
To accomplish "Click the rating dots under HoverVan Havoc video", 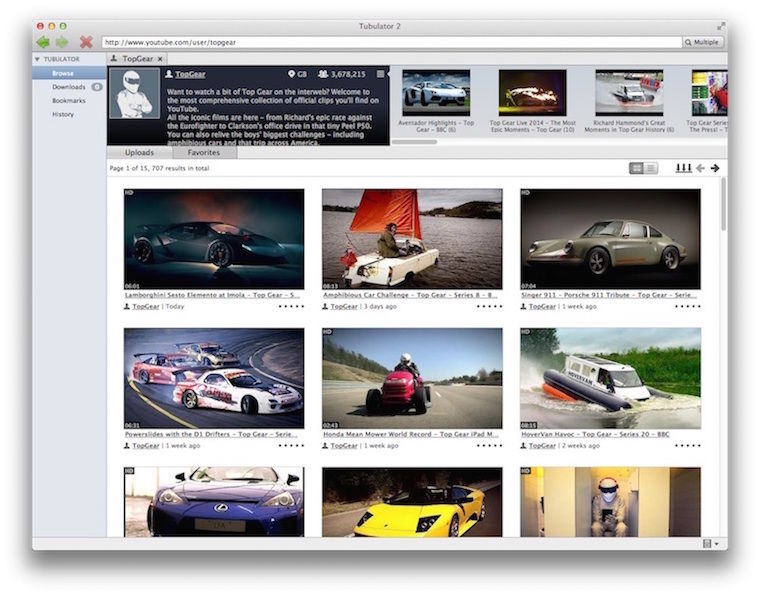I will pos(688,445).
